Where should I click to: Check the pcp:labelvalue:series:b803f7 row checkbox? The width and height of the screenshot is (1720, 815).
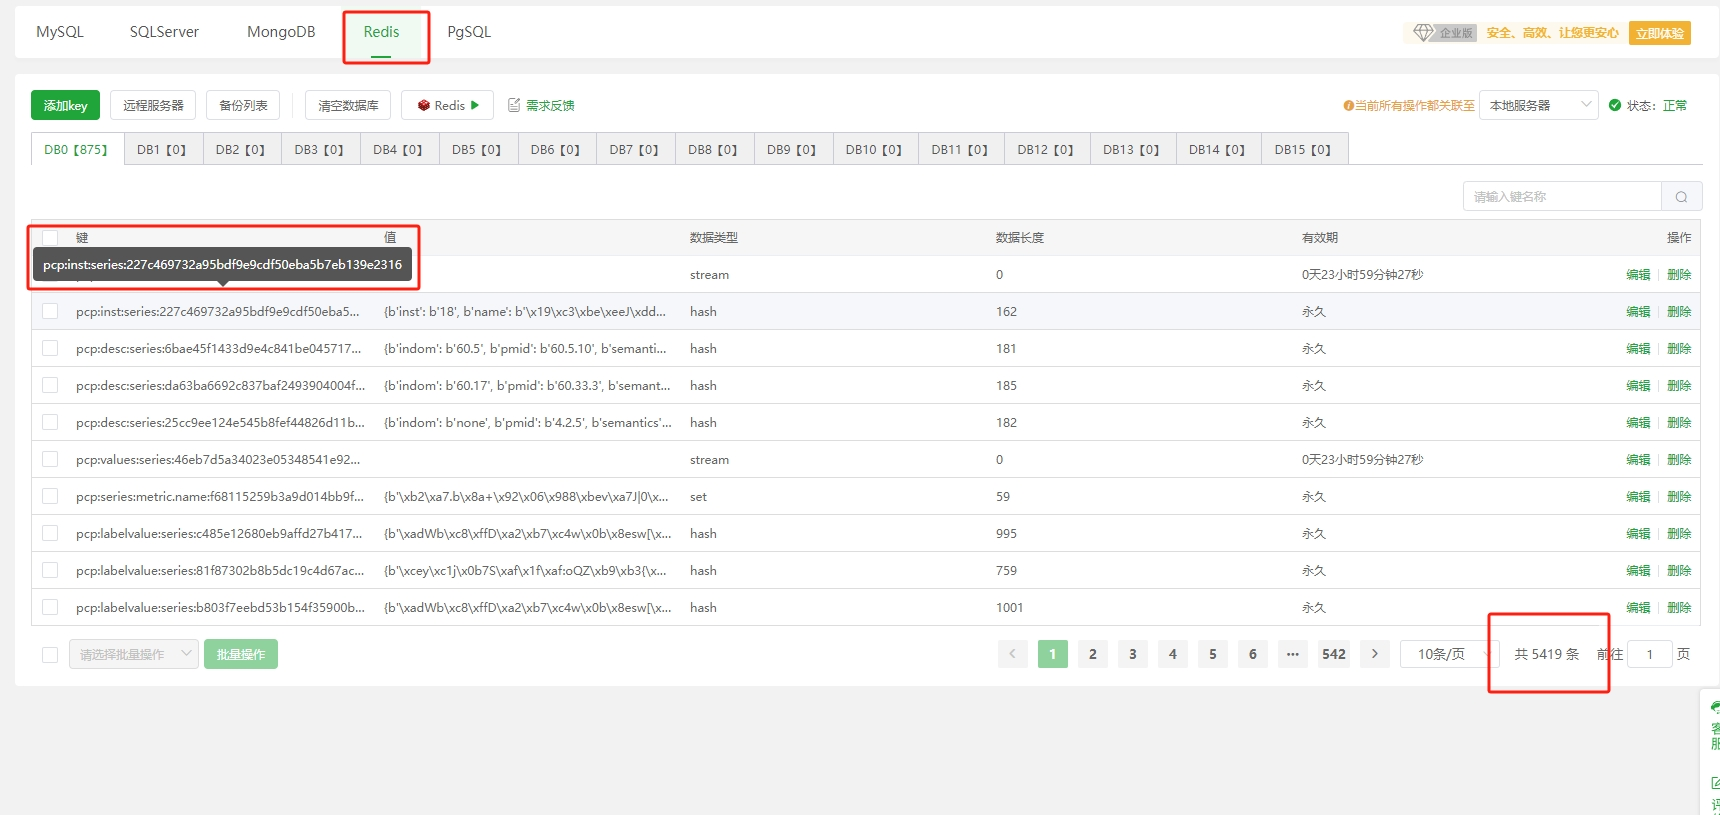coord(50,607)
